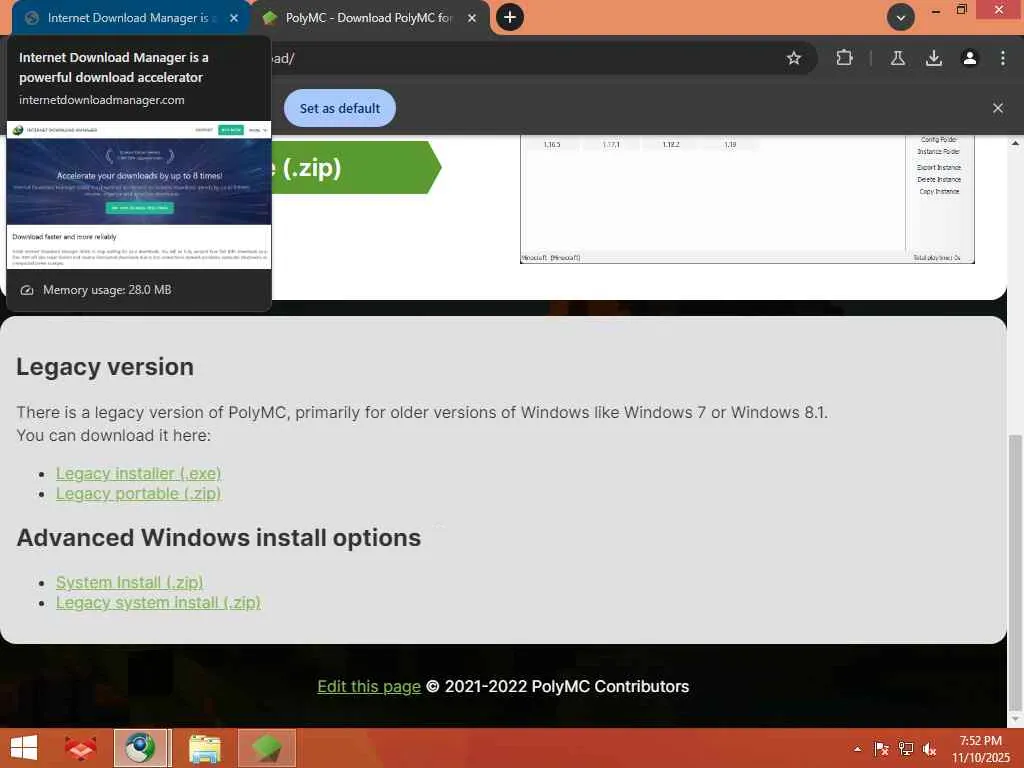Open the browser three-dot menu

[1002, 58]
